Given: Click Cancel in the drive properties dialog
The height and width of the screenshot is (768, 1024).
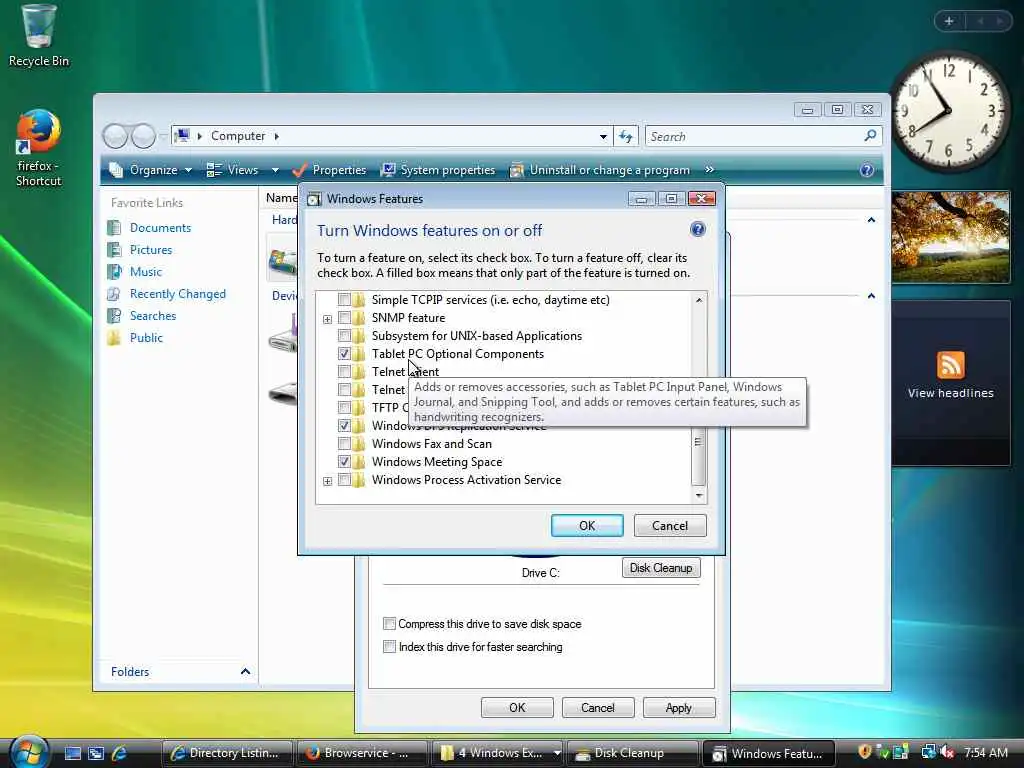Looking at the screenshot, I should (598, 707).
